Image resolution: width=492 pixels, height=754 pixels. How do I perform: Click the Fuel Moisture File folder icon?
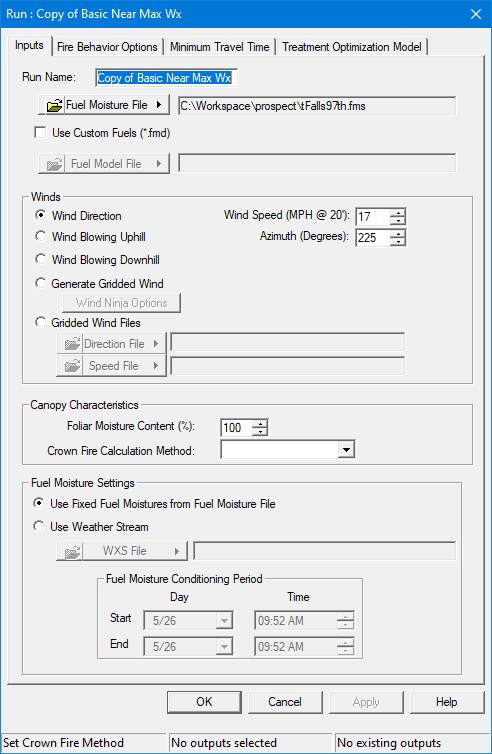point(54,105)
